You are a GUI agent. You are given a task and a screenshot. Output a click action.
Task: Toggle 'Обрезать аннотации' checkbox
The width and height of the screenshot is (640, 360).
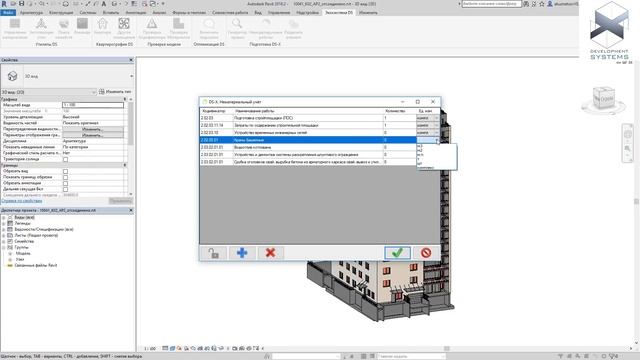point(65,183)
